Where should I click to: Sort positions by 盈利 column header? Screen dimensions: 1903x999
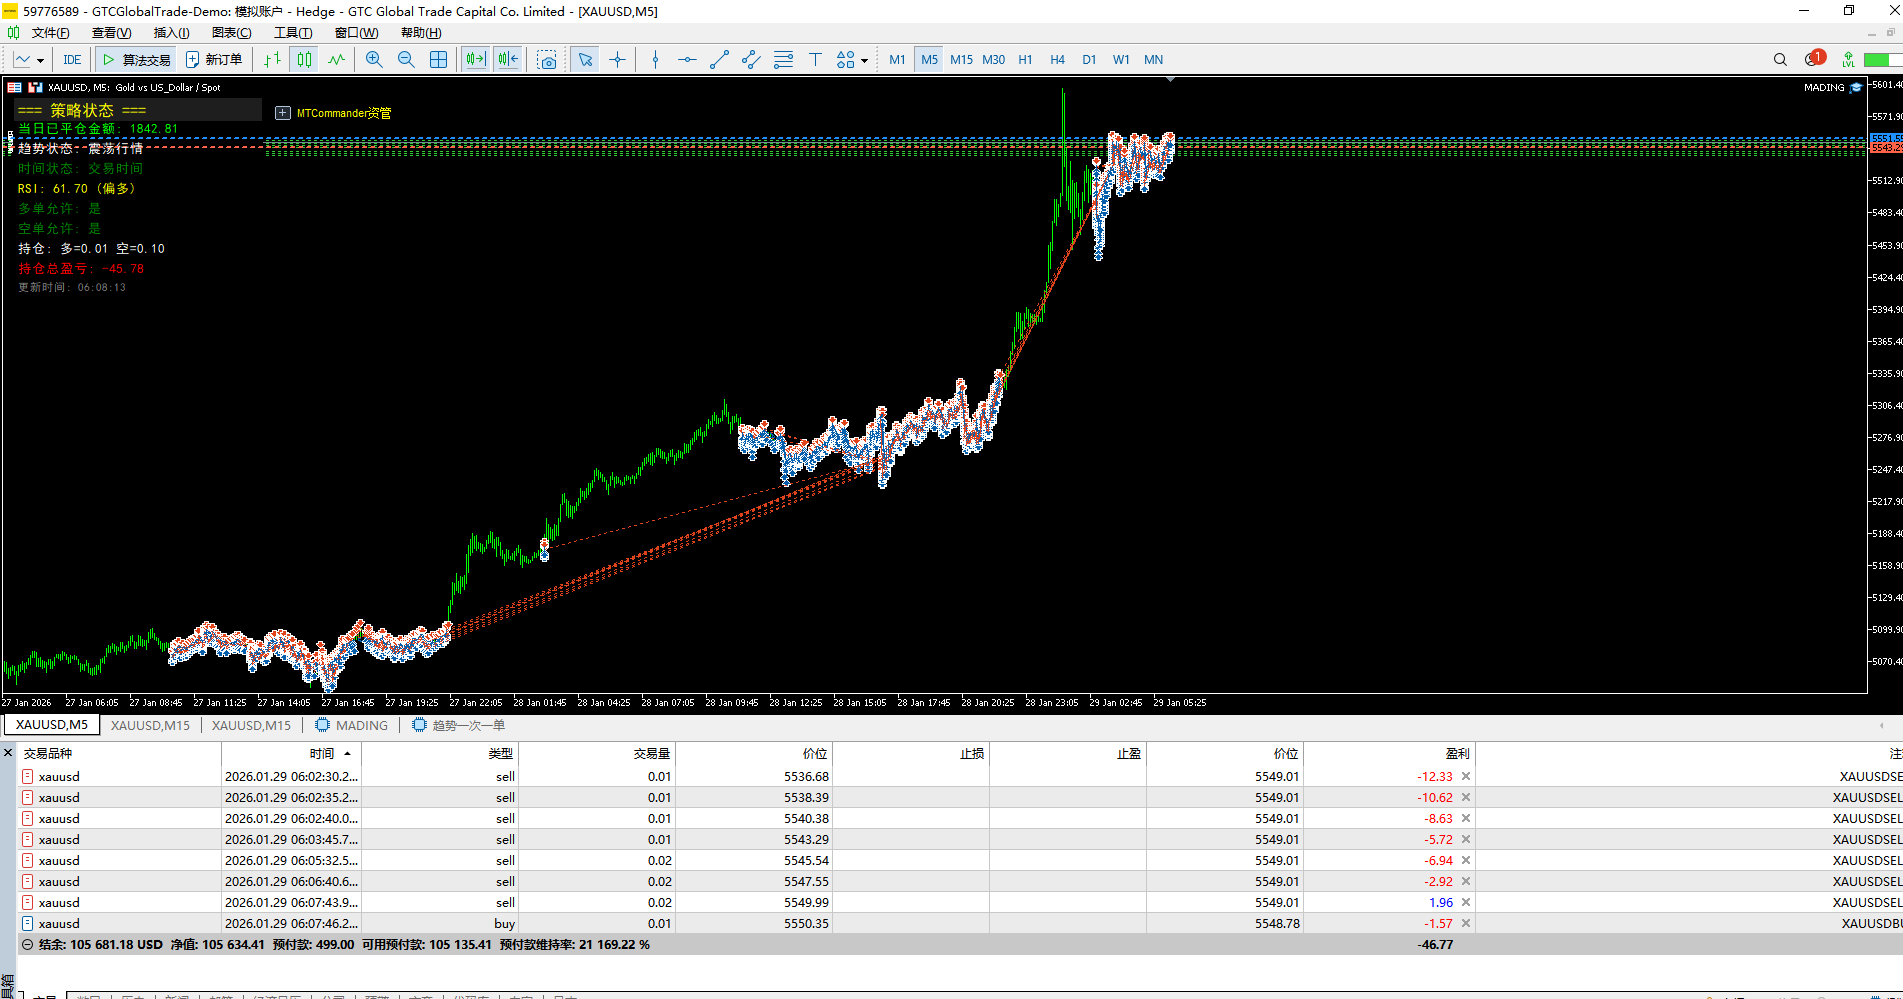[x=1389, y=753]
